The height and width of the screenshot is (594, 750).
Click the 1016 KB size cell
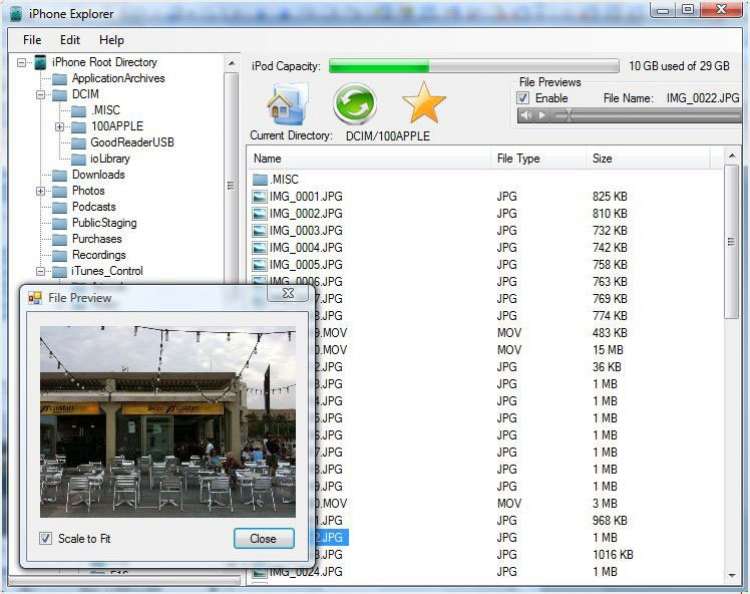coord(613,555)
